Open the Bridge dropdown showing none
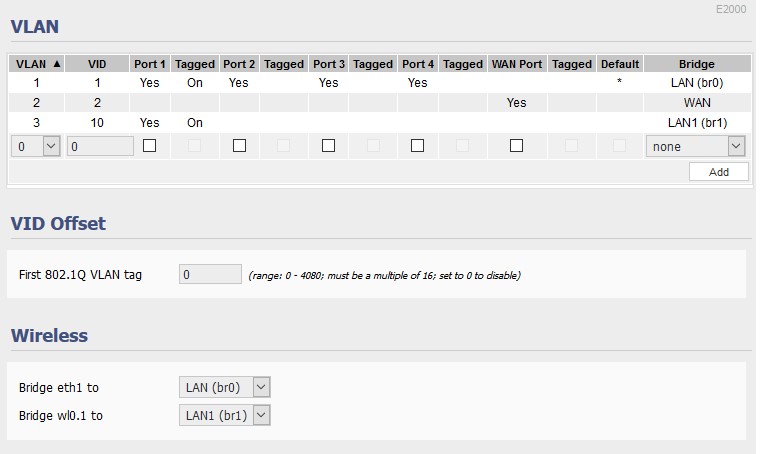 pyautogui.click(x=696, y=146)
